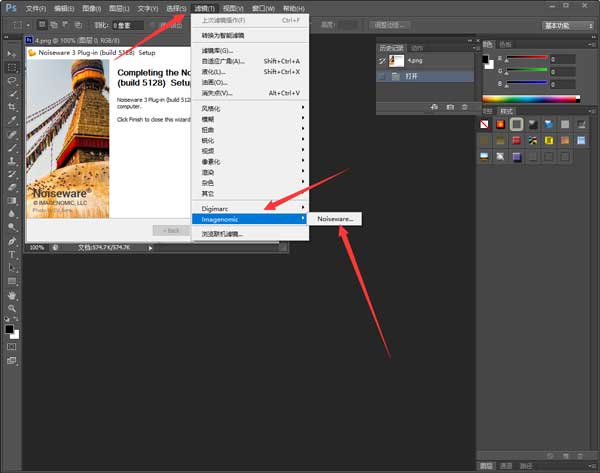Select the Eyedropper tool

12,120
